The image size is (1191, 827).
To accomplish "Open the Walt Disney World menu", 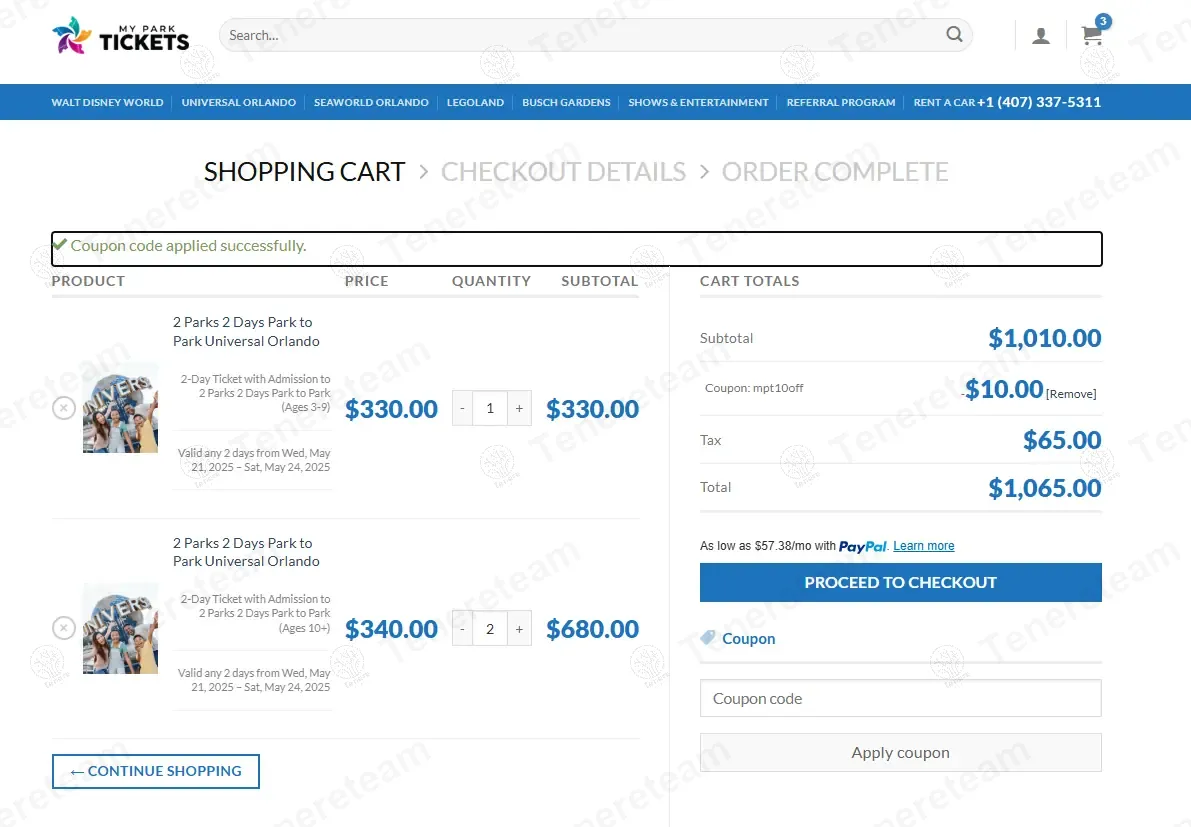I will click(x=107, y=102).
